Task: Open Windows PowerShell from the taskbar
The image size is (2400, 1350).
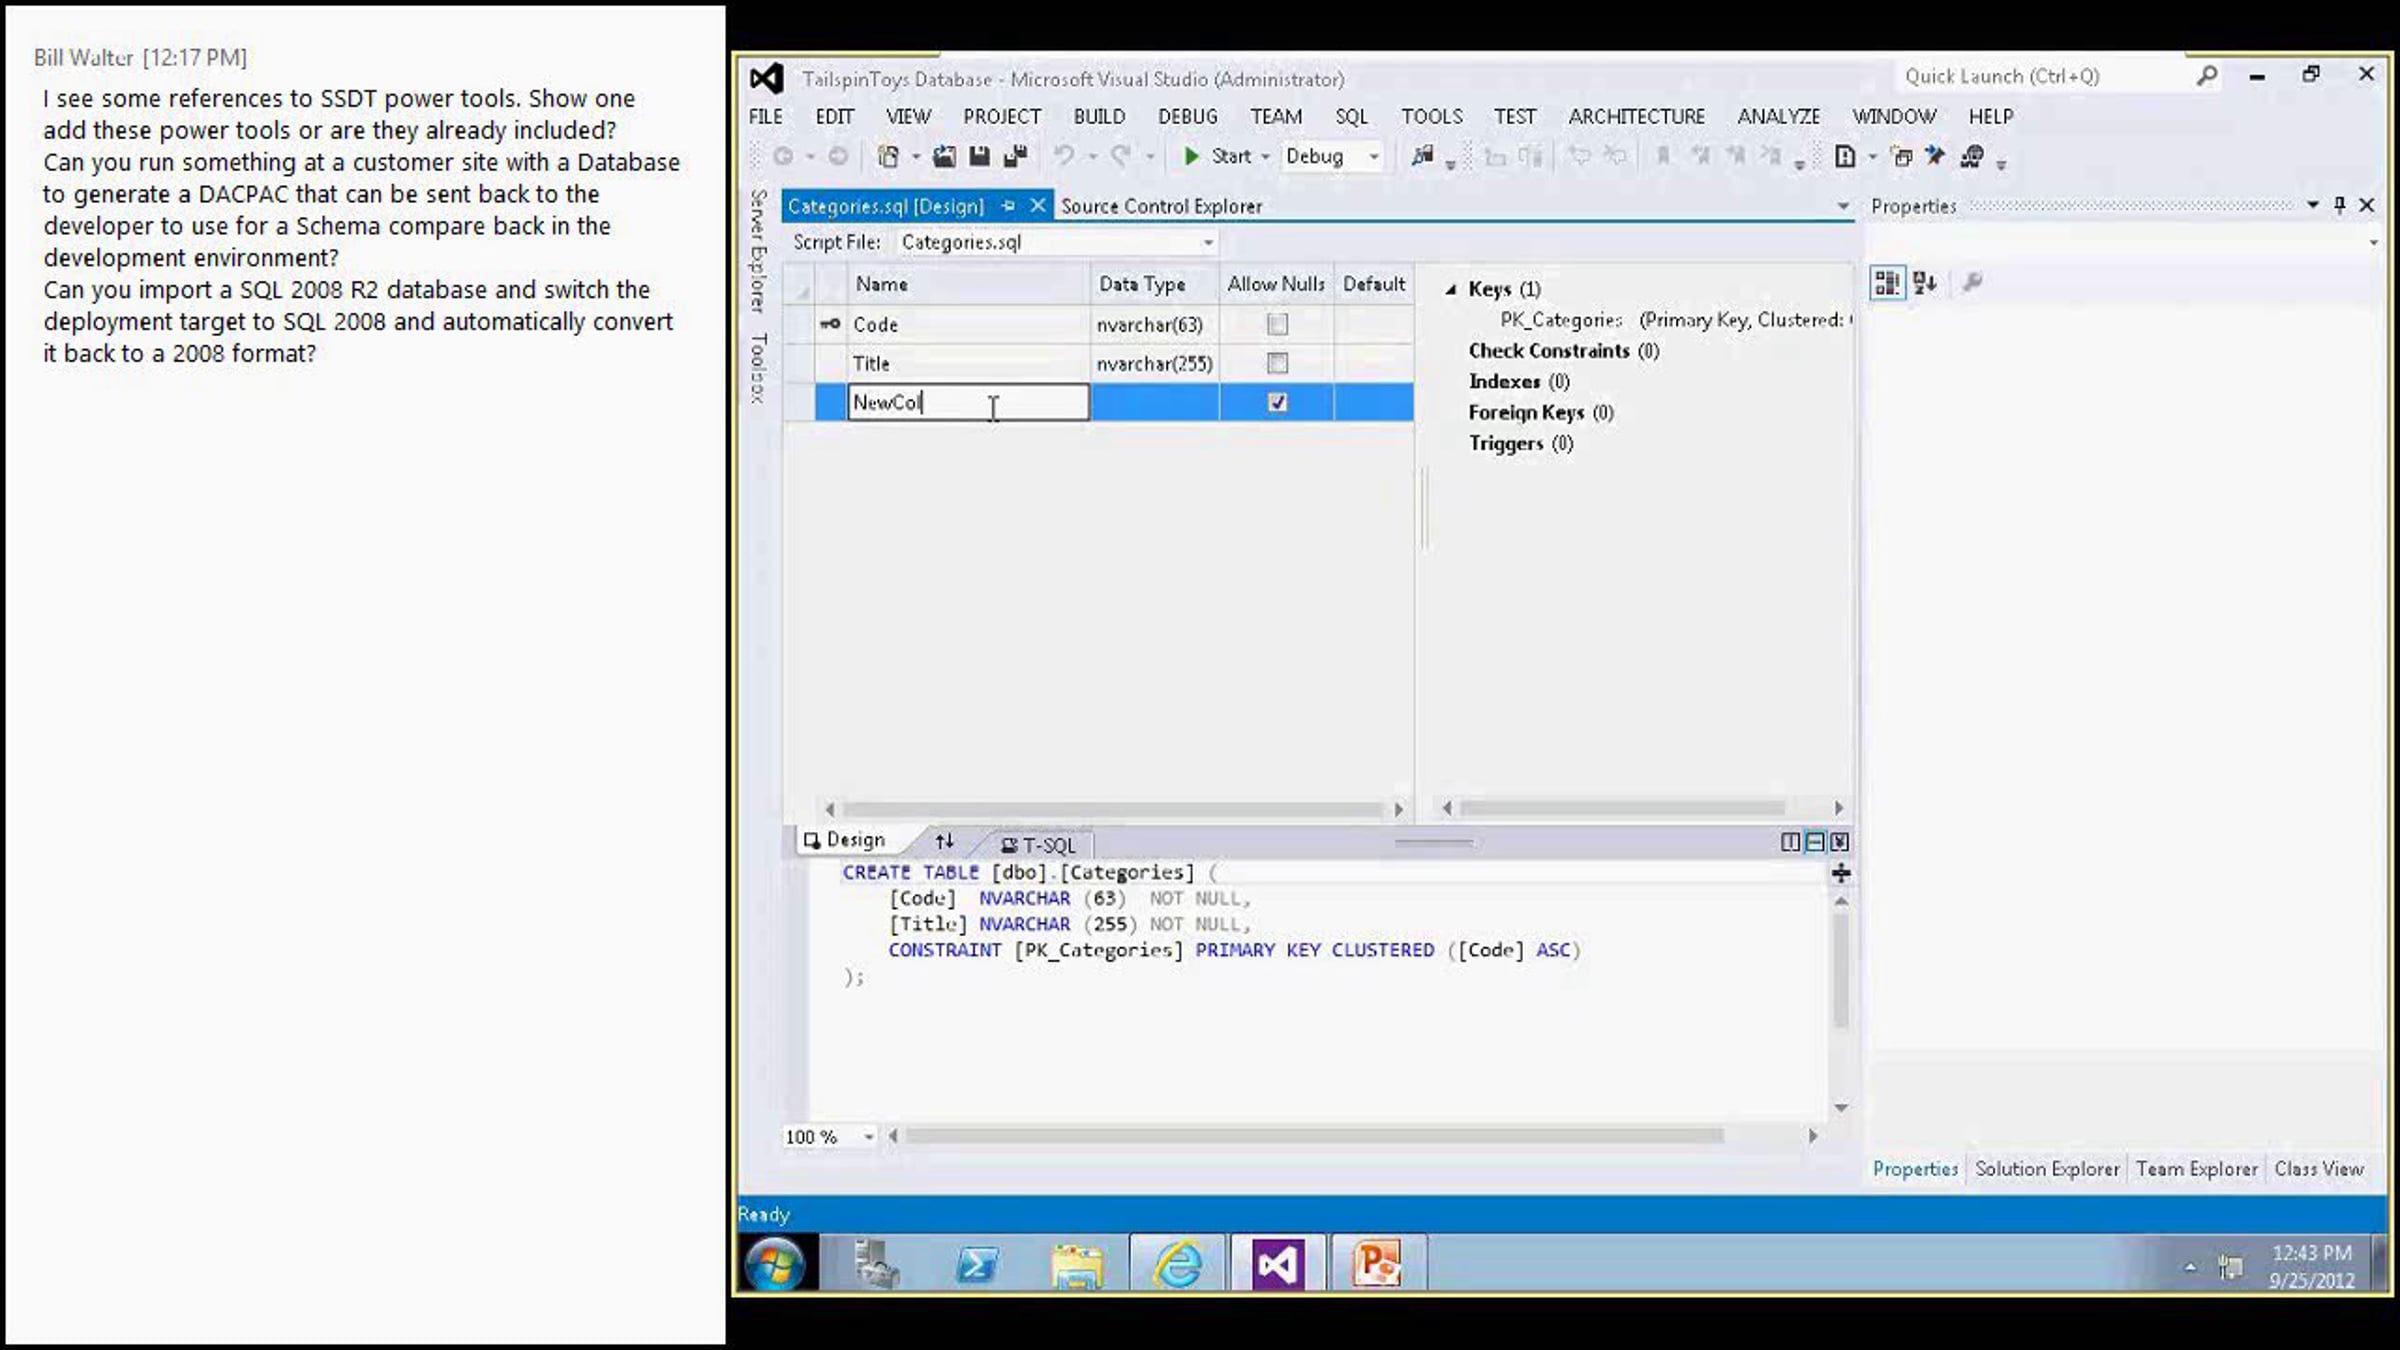Action: tap(977, 1265)
